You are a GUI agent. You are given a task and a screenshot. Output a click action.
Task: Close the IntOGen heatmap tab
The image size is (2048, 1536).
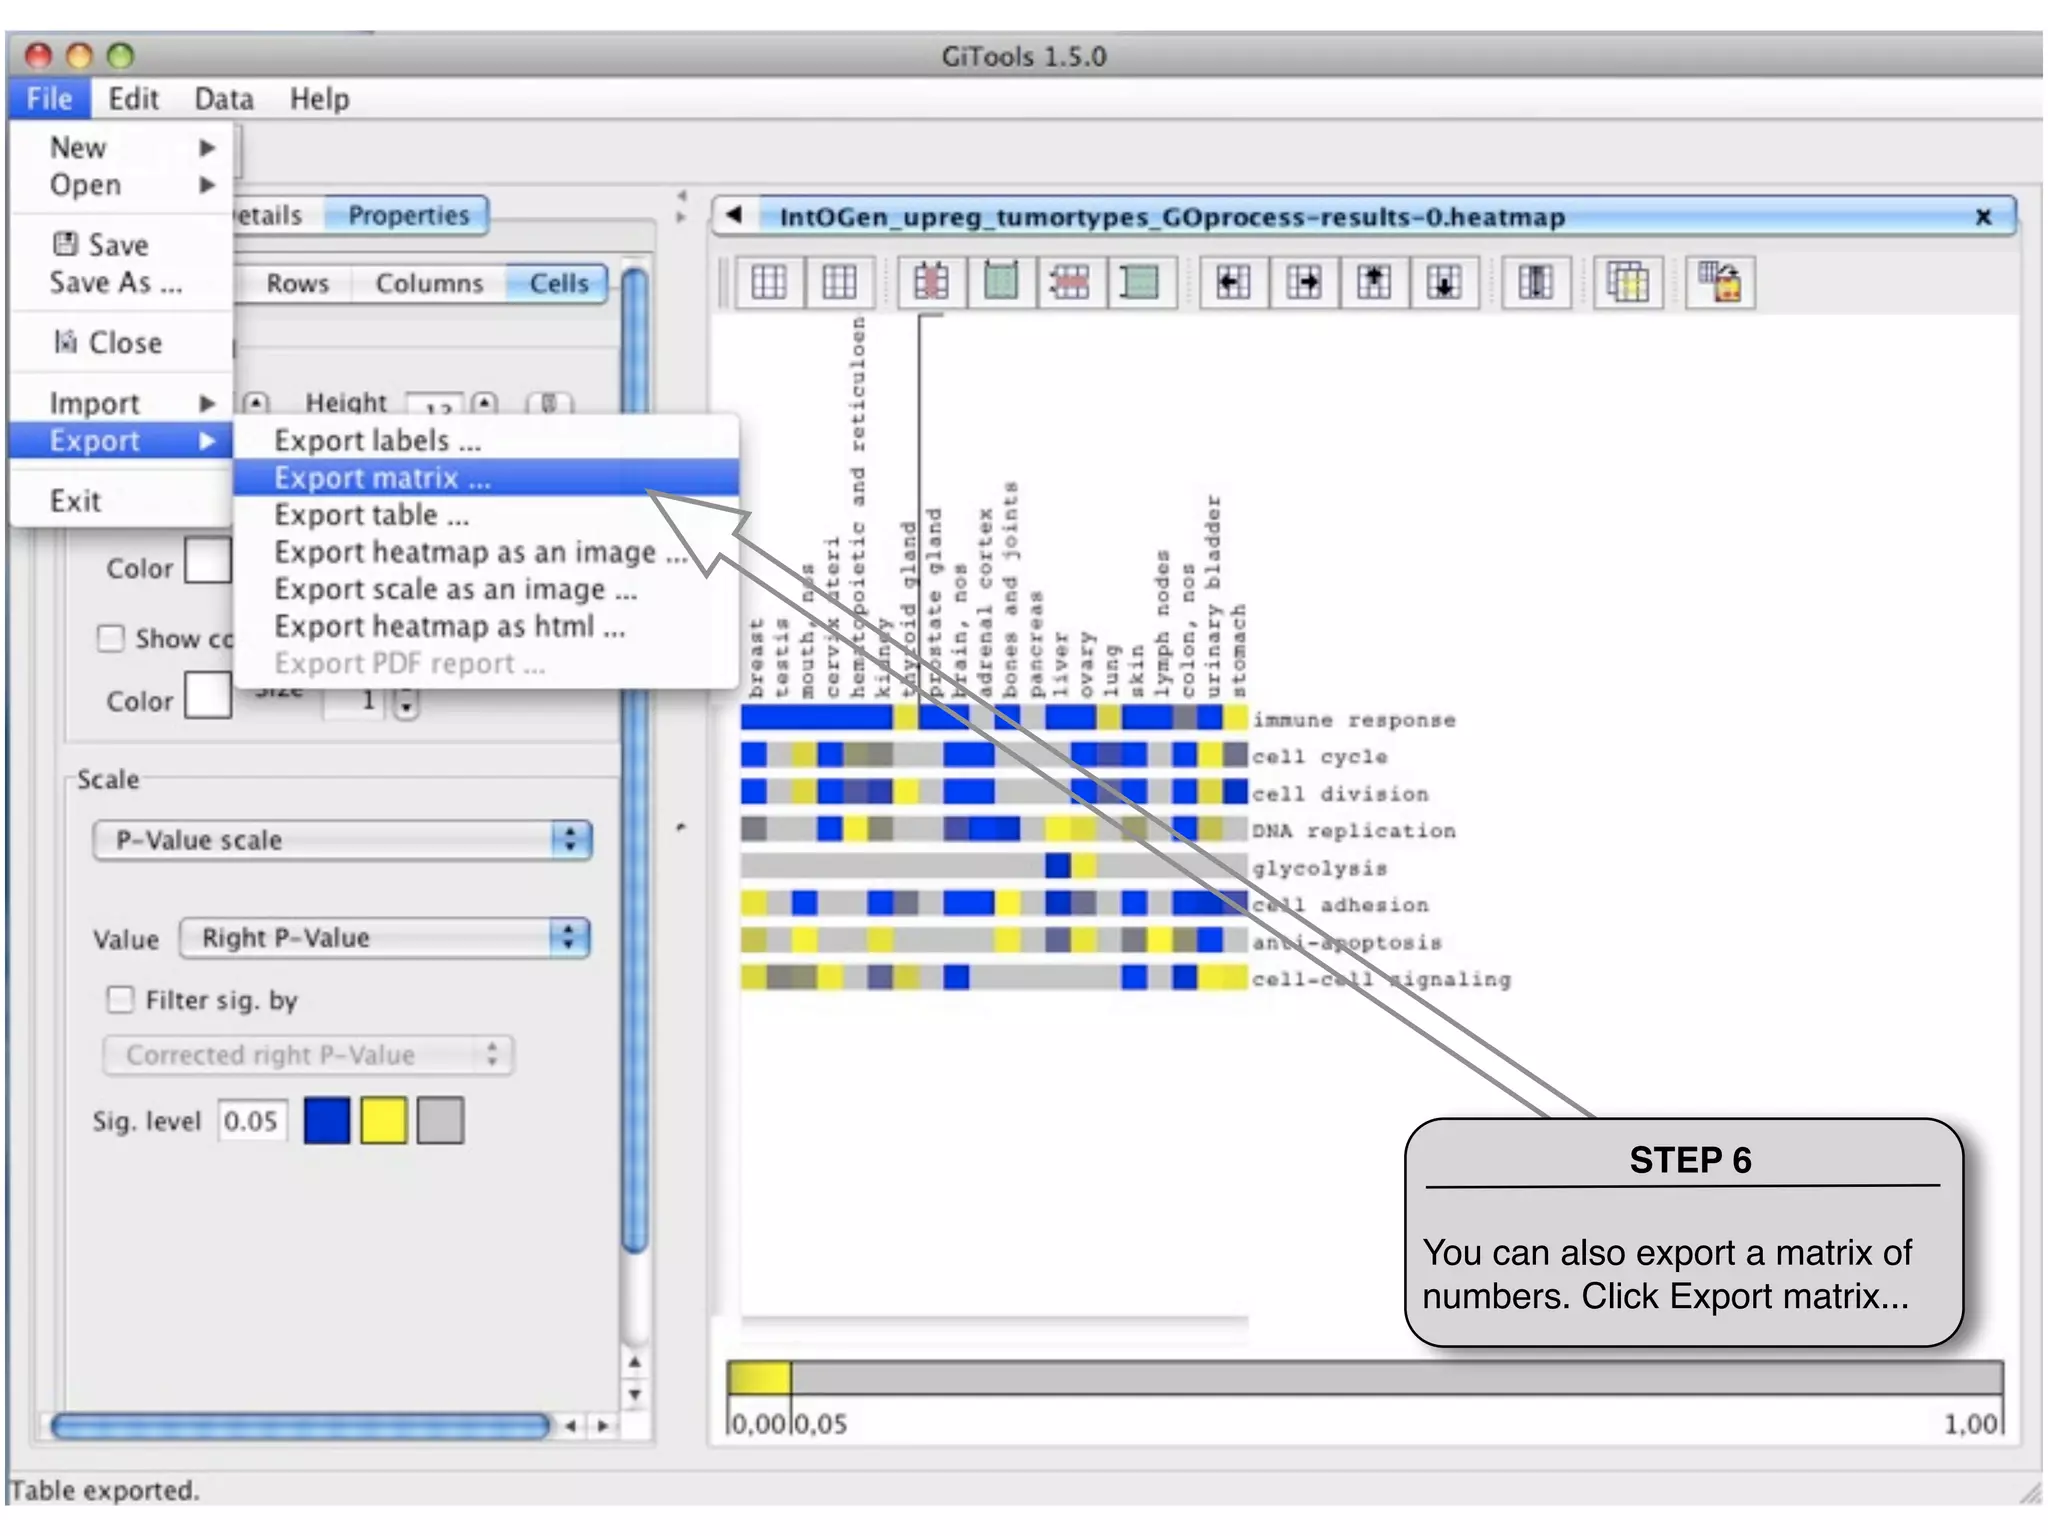click(1984, 217)
